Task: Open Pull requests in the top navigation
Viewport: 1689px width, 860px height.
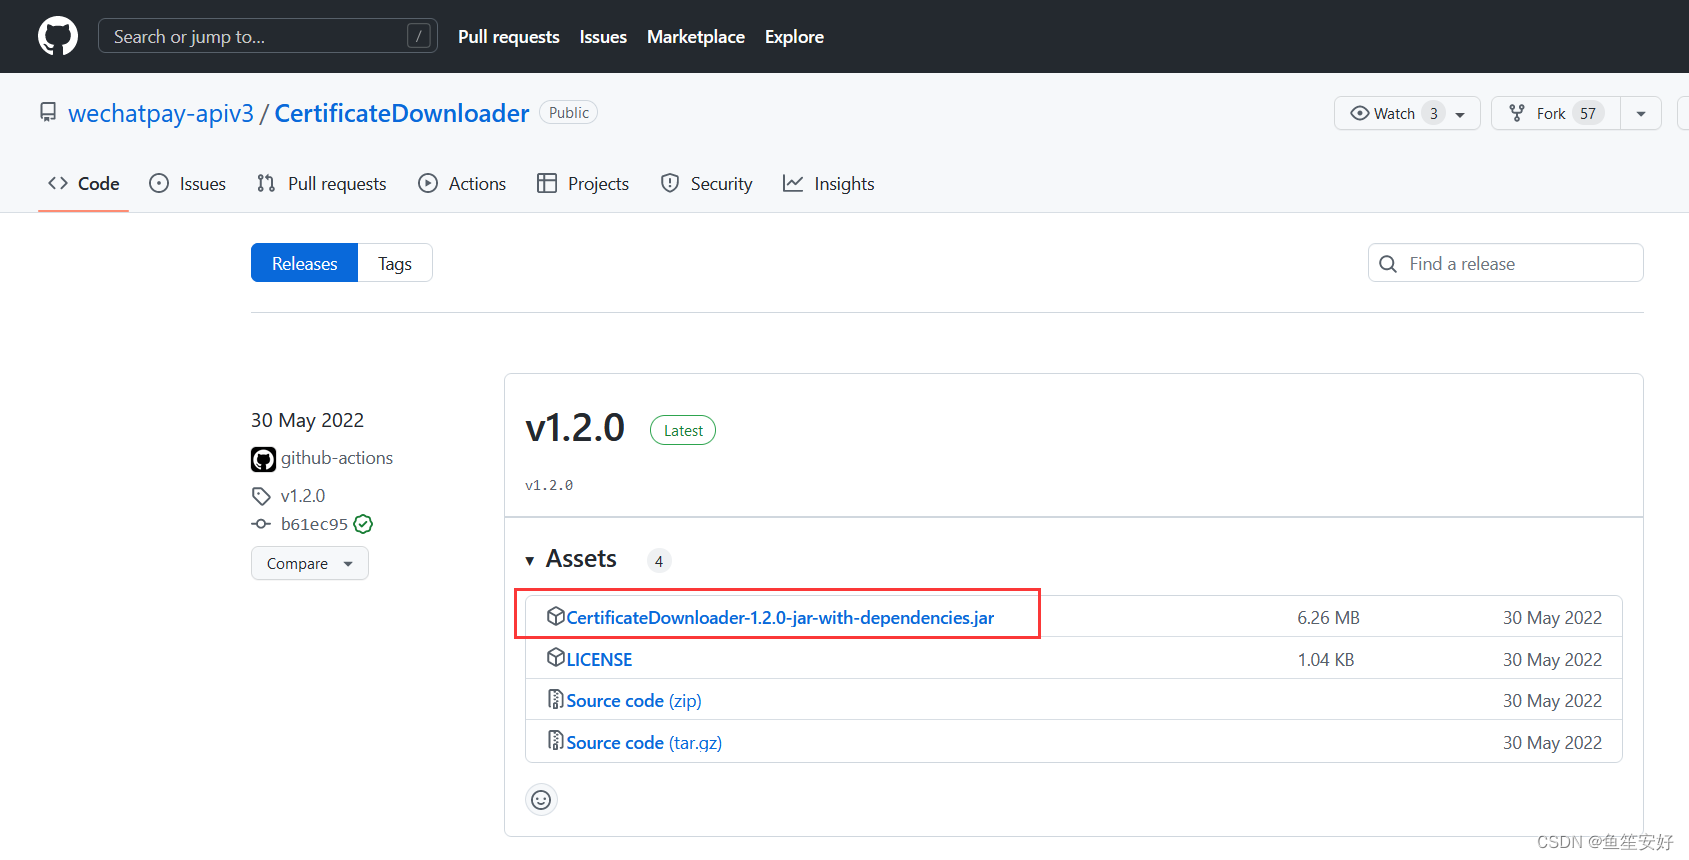Action: pyautogui.click(x=509, y=36)
